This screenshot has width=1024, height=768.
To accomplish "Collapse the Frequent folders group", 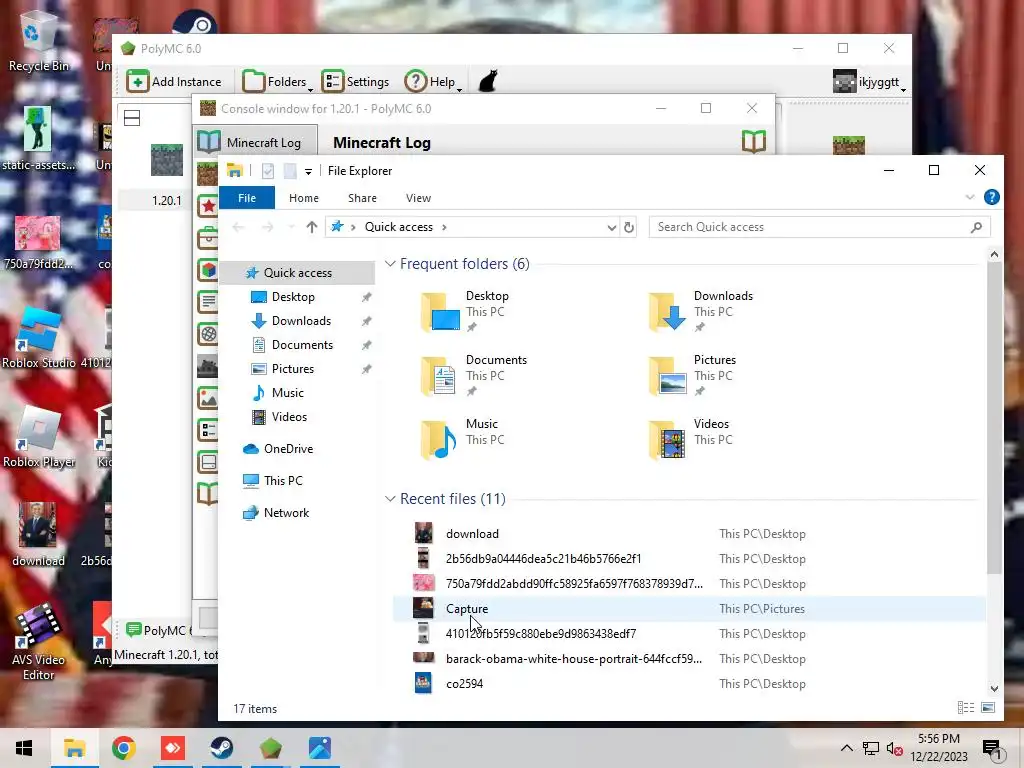I will tap(390, 264).
